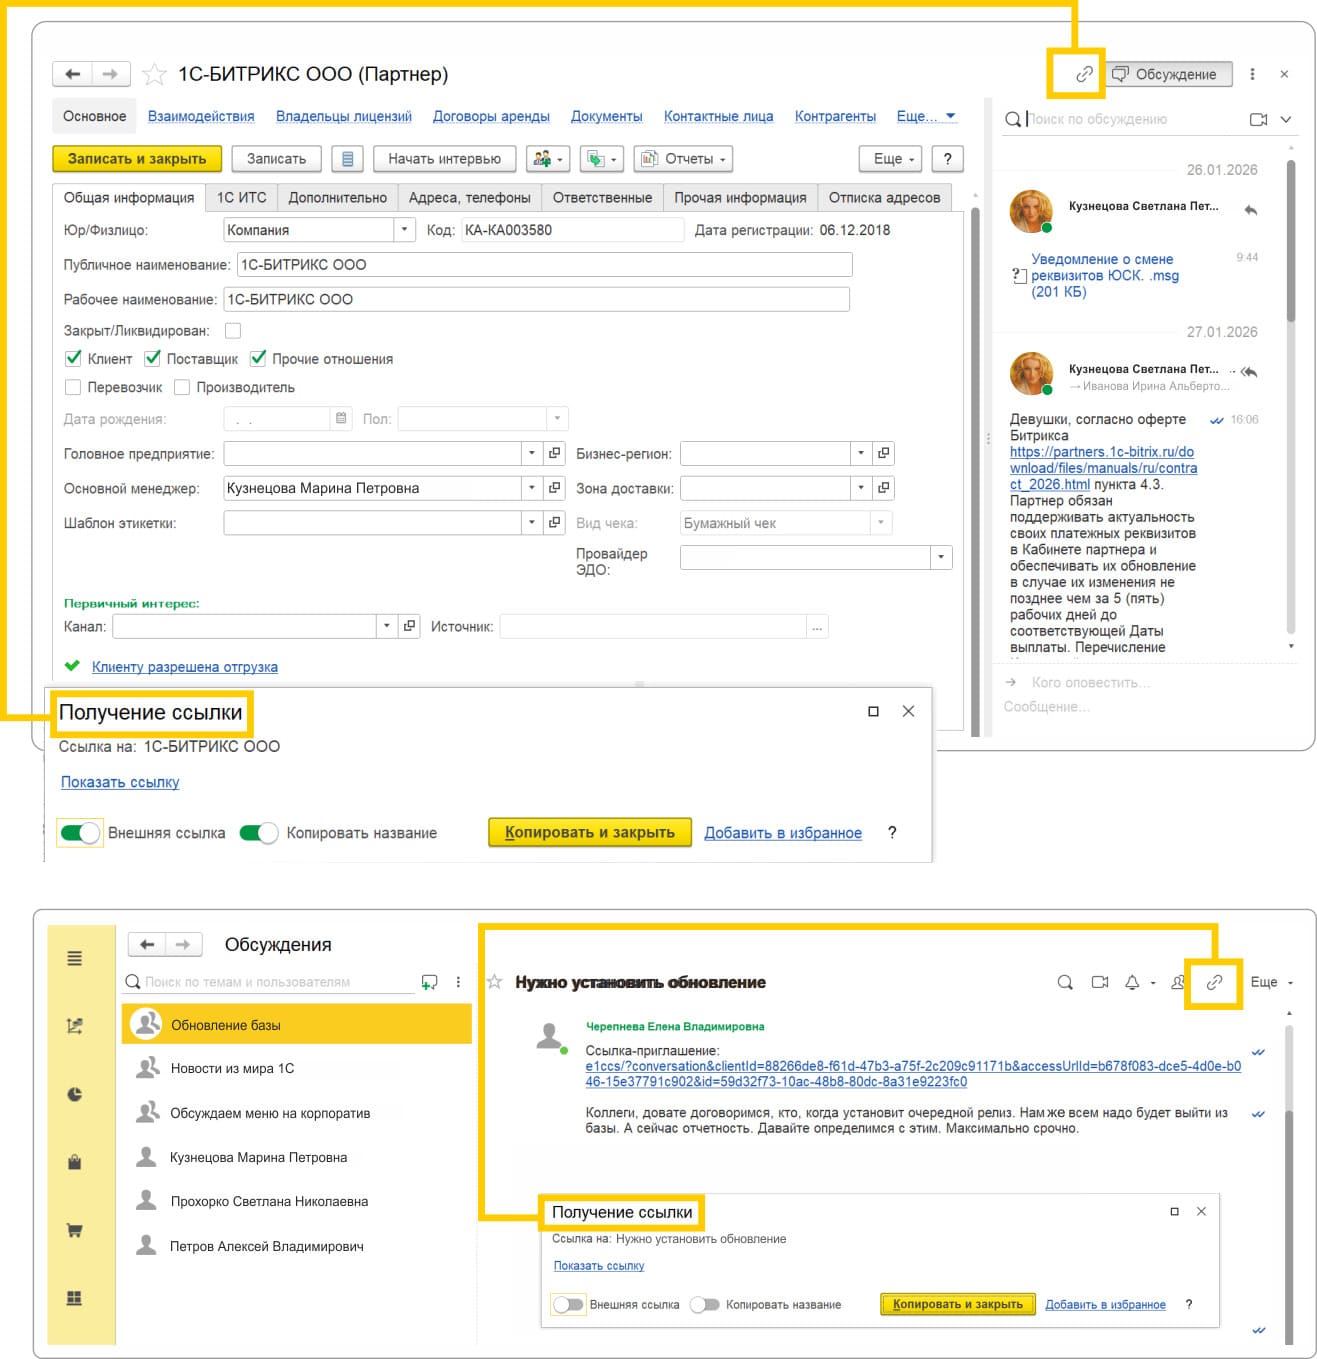This screenshot has height=1359, width=1317.
Task: Click the Записать и закрыть button
Action: (x=137, y=159)
